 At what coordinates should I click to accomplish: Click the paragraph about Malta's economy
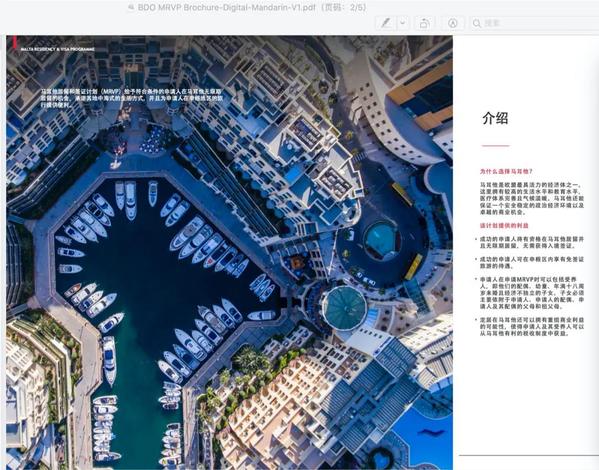pos(532,198)
